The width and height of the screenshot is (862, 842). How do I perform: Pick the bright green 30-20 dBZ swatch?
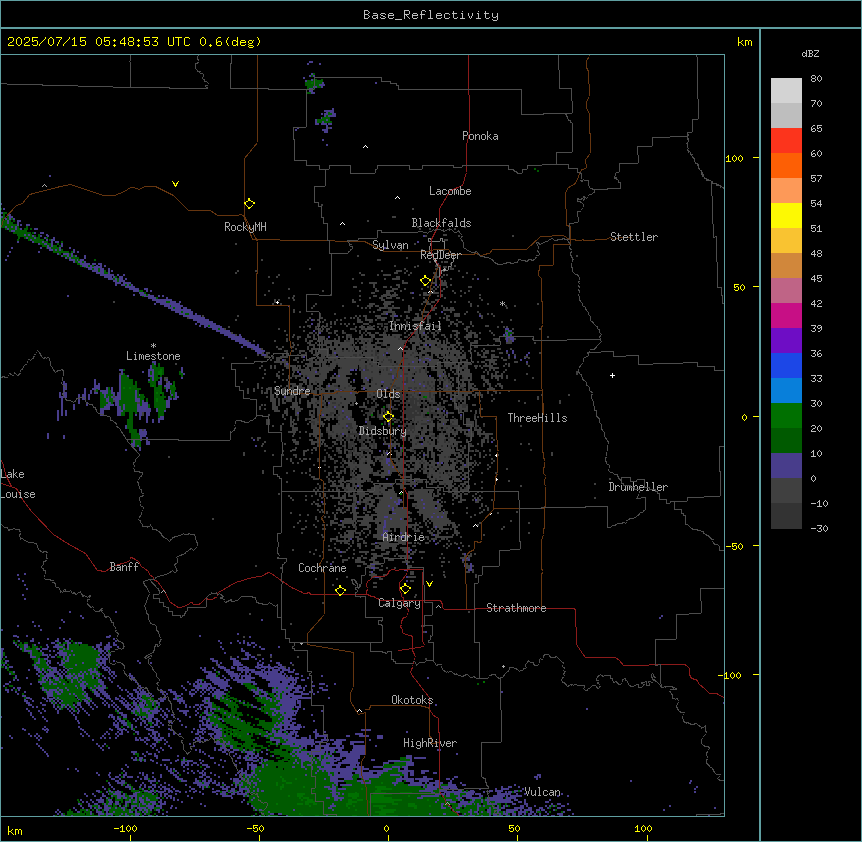click(x=786, y=416)
